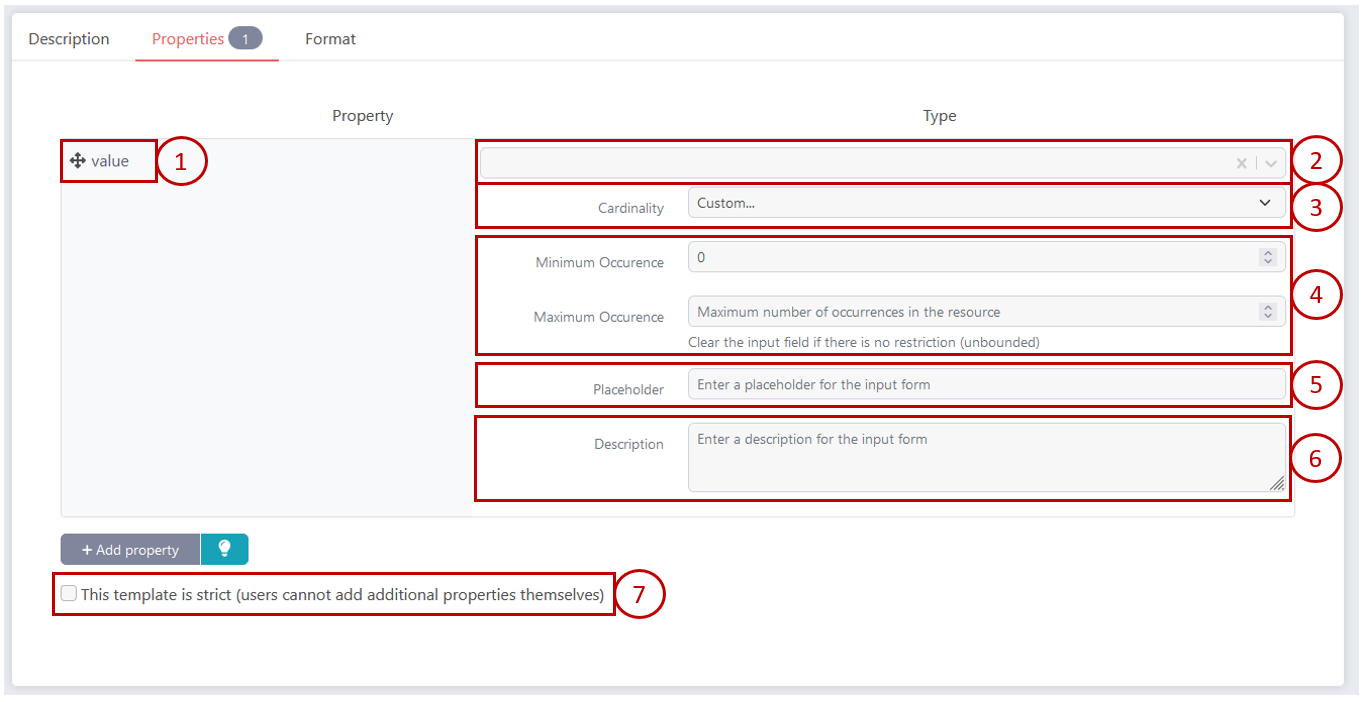
Task: Enable the strict template checkbox
Action: tap(69, 594)
